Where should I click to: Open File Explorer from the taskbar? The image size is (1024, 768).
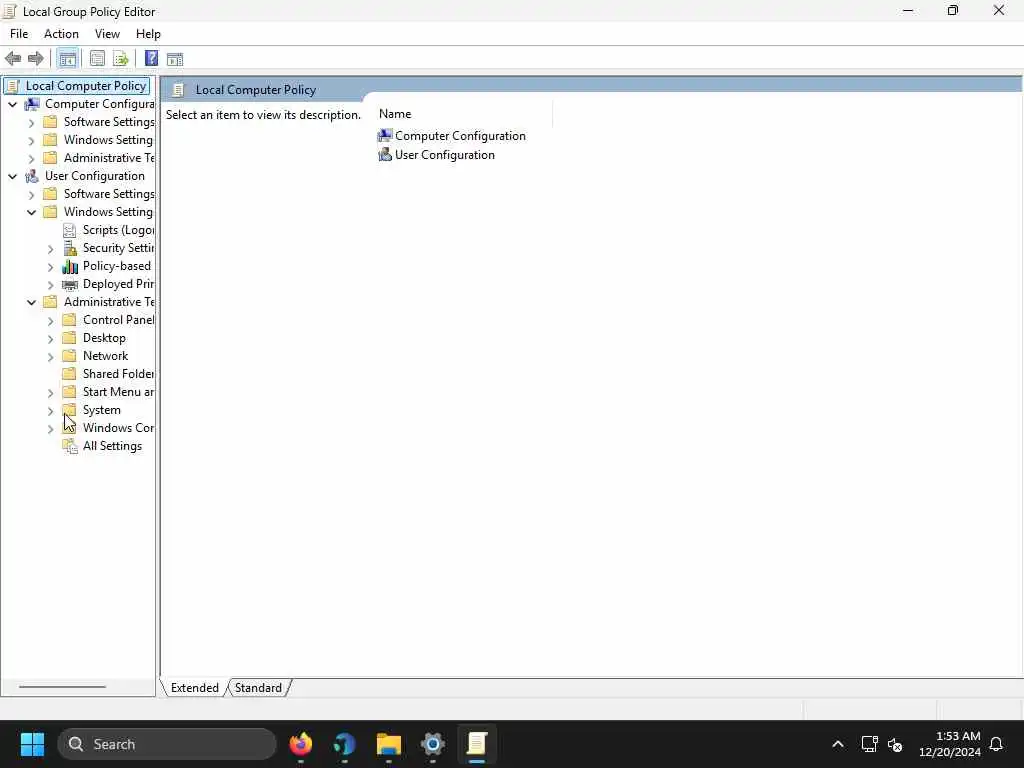point(389,744)
